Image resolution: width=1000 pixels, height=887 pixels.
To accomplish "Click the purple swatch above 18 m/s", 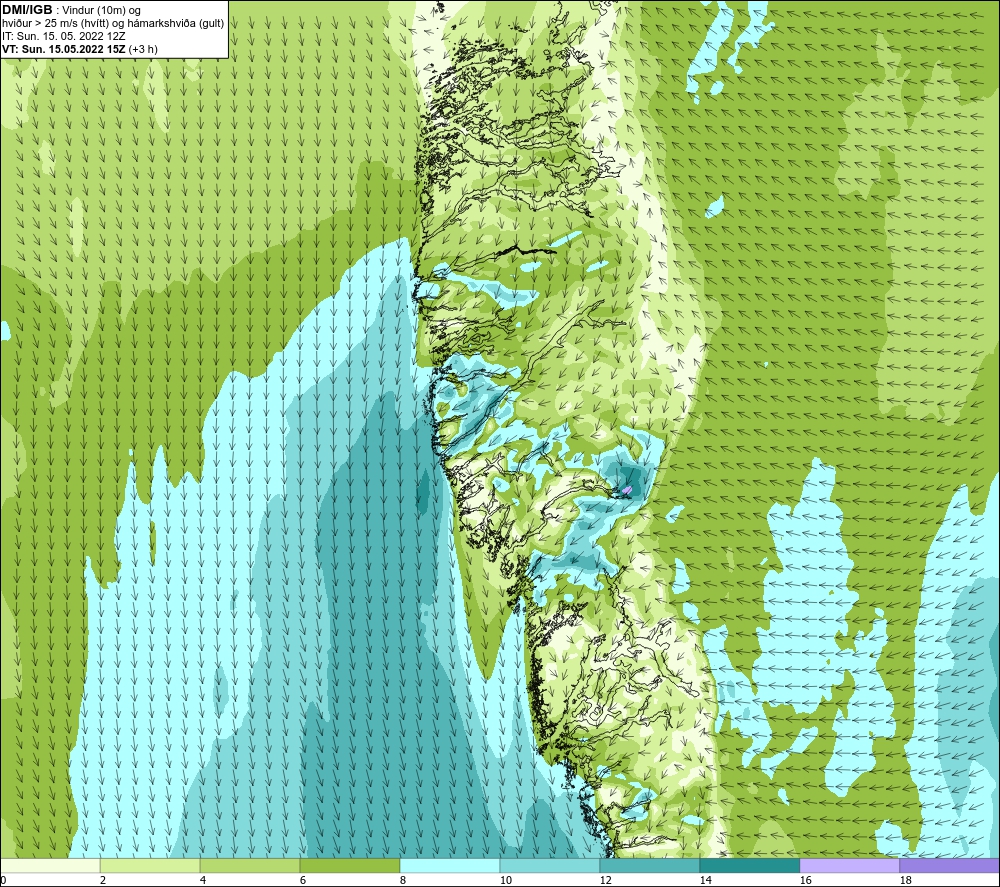I will pyautogui.click(x=949, y=865).
